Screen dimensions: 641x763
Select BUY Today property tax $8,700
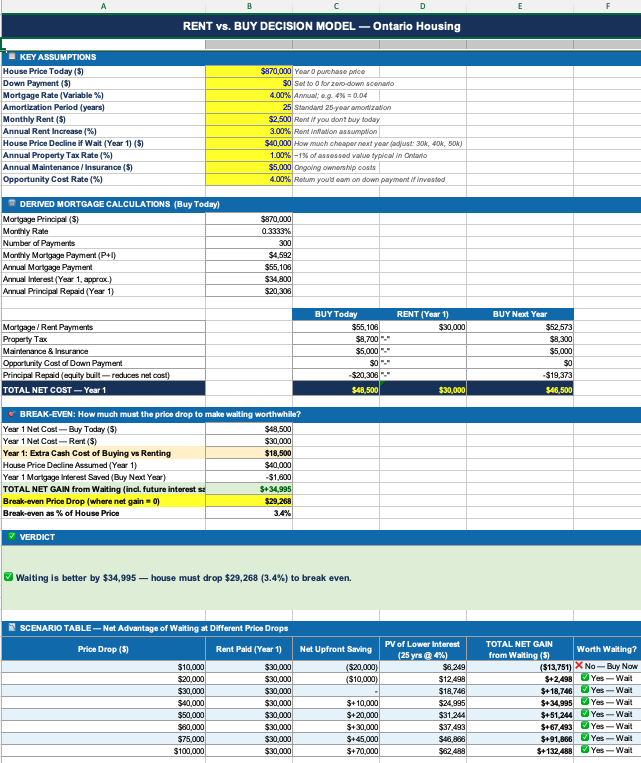coord(336,339)
